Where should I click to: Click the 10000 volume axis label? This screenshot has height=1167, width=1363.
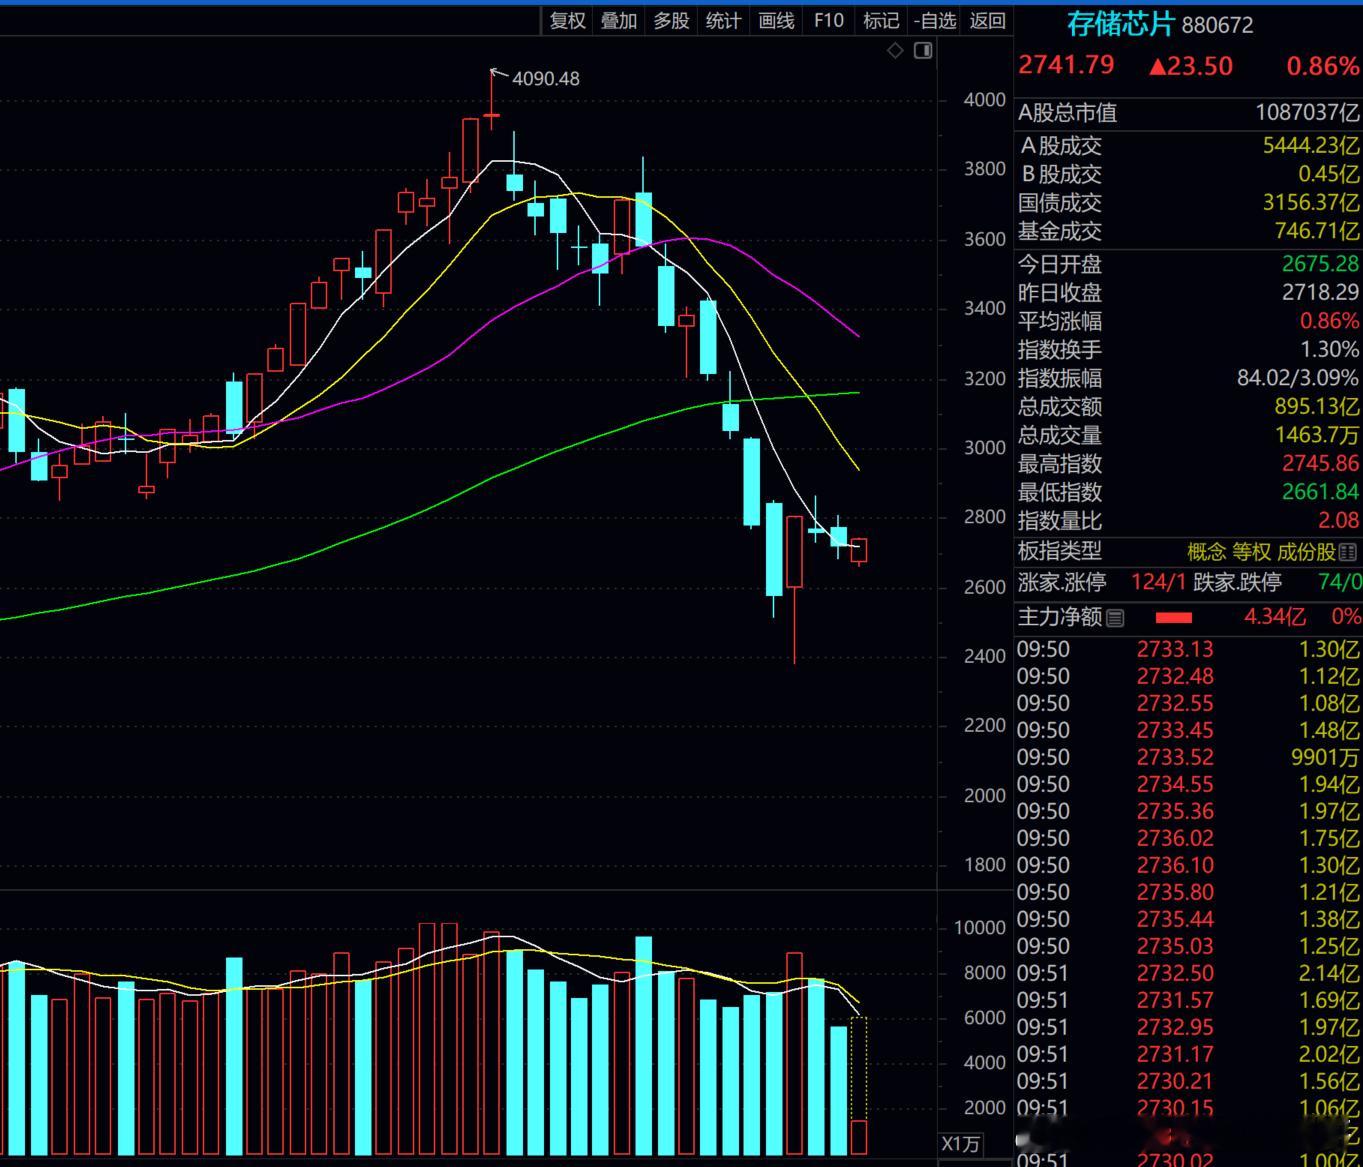pos(979,927)
